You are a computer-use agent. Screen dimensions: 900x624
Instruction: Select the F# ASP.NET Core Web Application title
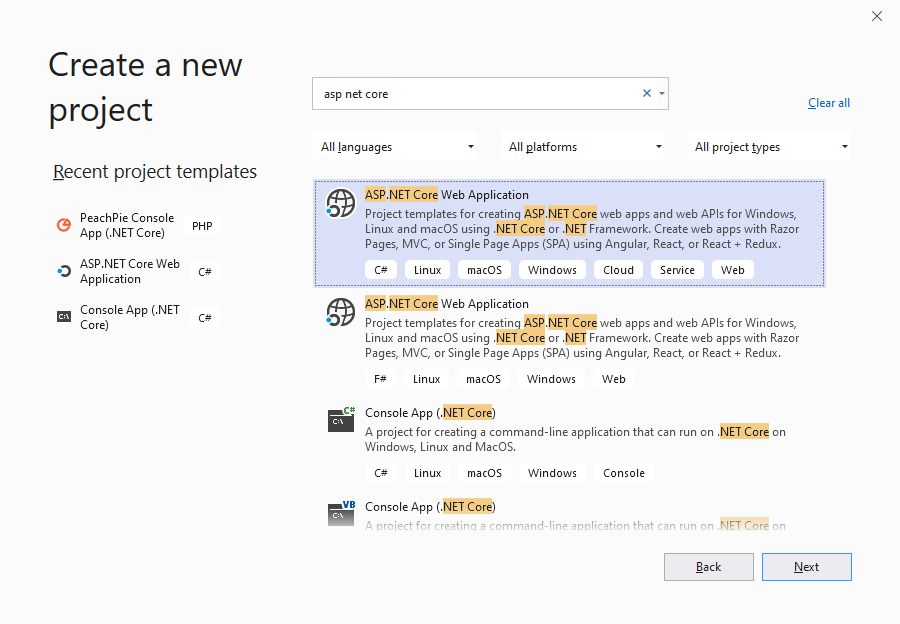[x=447, y=304]
